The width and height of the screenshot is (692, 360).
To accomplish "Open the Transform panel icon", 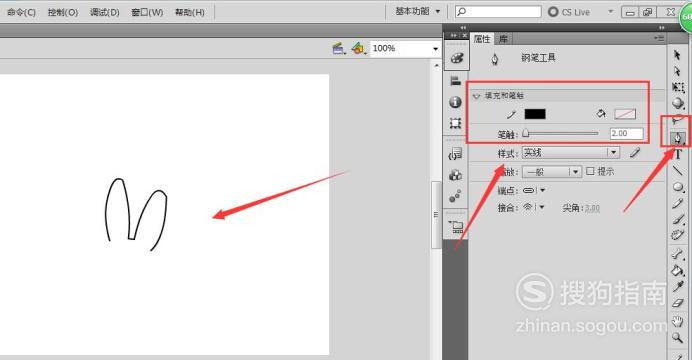I will [x=455, y=123].
